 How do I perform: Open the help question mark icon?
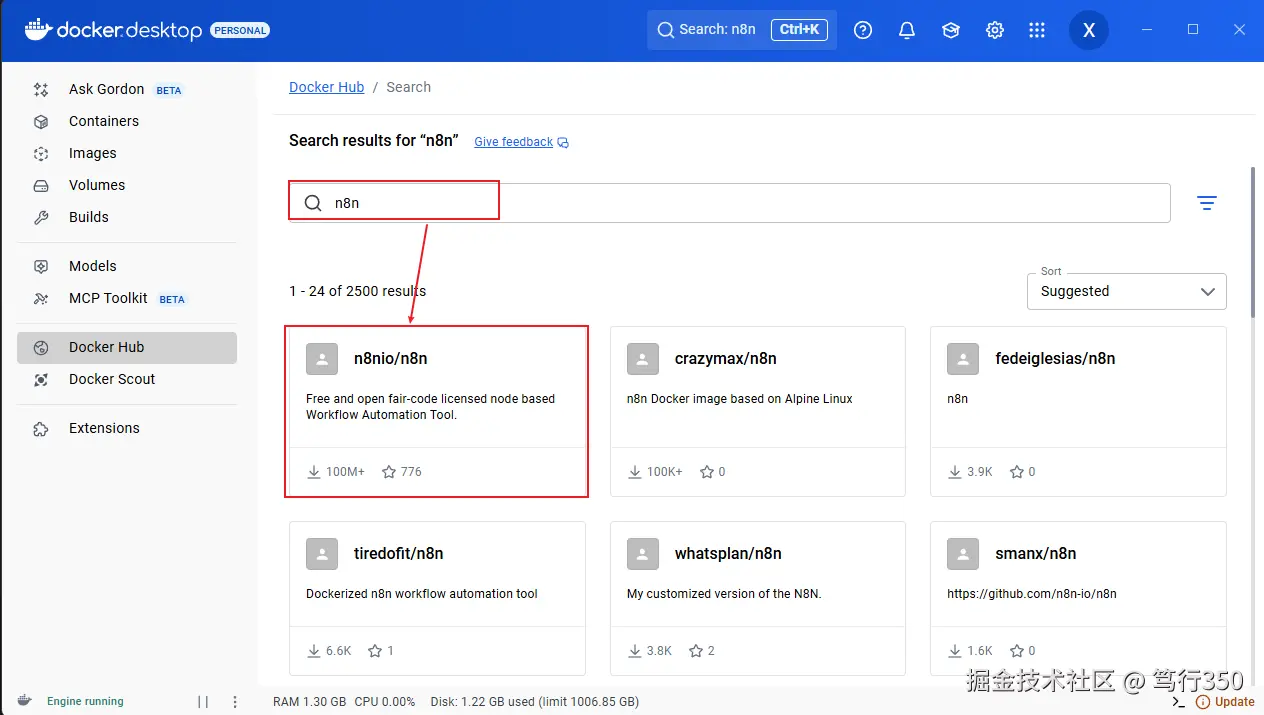coord(863,31)
